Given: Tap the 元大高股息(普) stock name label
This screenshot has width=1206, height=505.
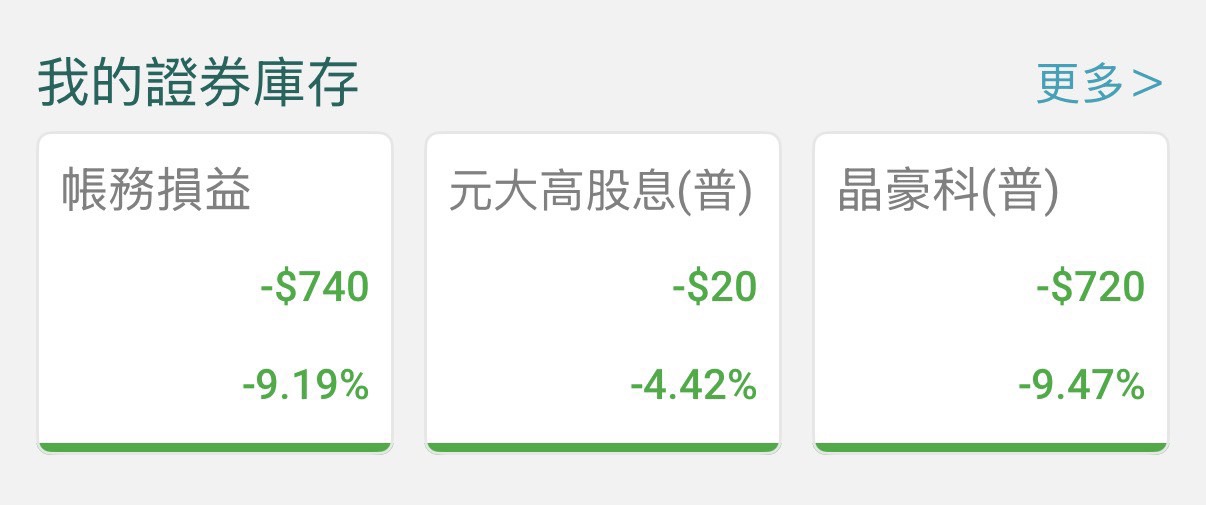Looking at the screenshot, I should pos(600,191).
